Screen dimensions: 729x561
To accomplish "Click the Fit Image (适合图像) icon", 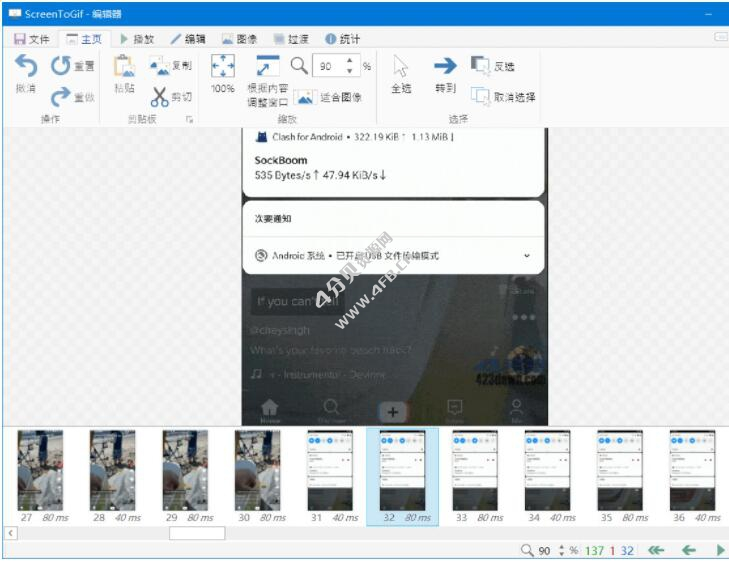I will [x=305, y=97].
